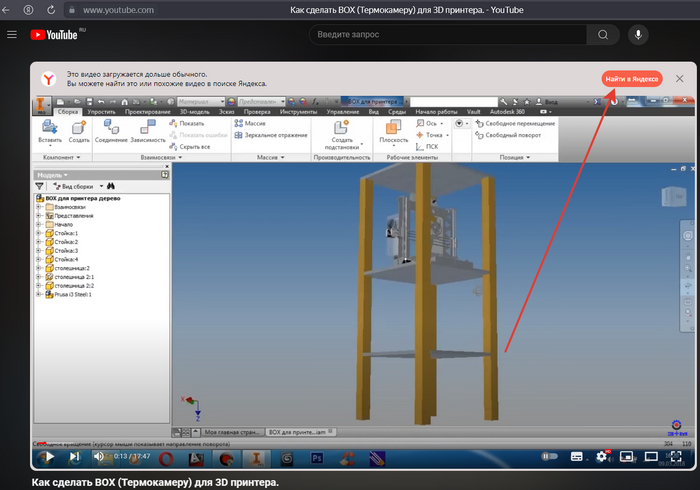Open the video title 'Как сделать BOX (Термокамеру)' below player
The image size is (700, 490).
[x=155, y=482]
